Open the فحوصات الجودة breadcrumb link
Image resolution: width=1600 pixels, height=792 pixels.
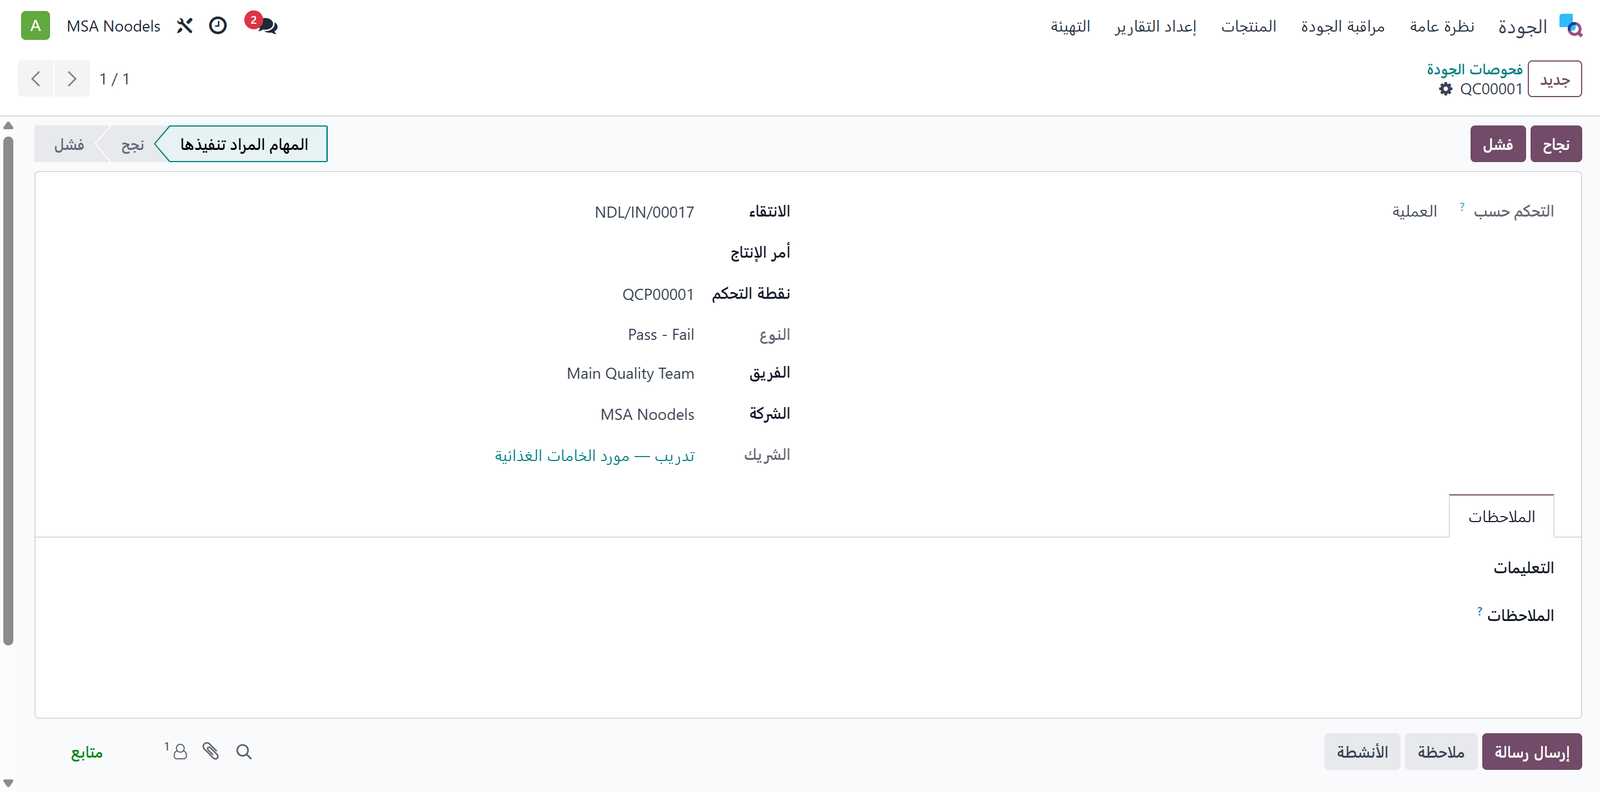click(1475, 69)
